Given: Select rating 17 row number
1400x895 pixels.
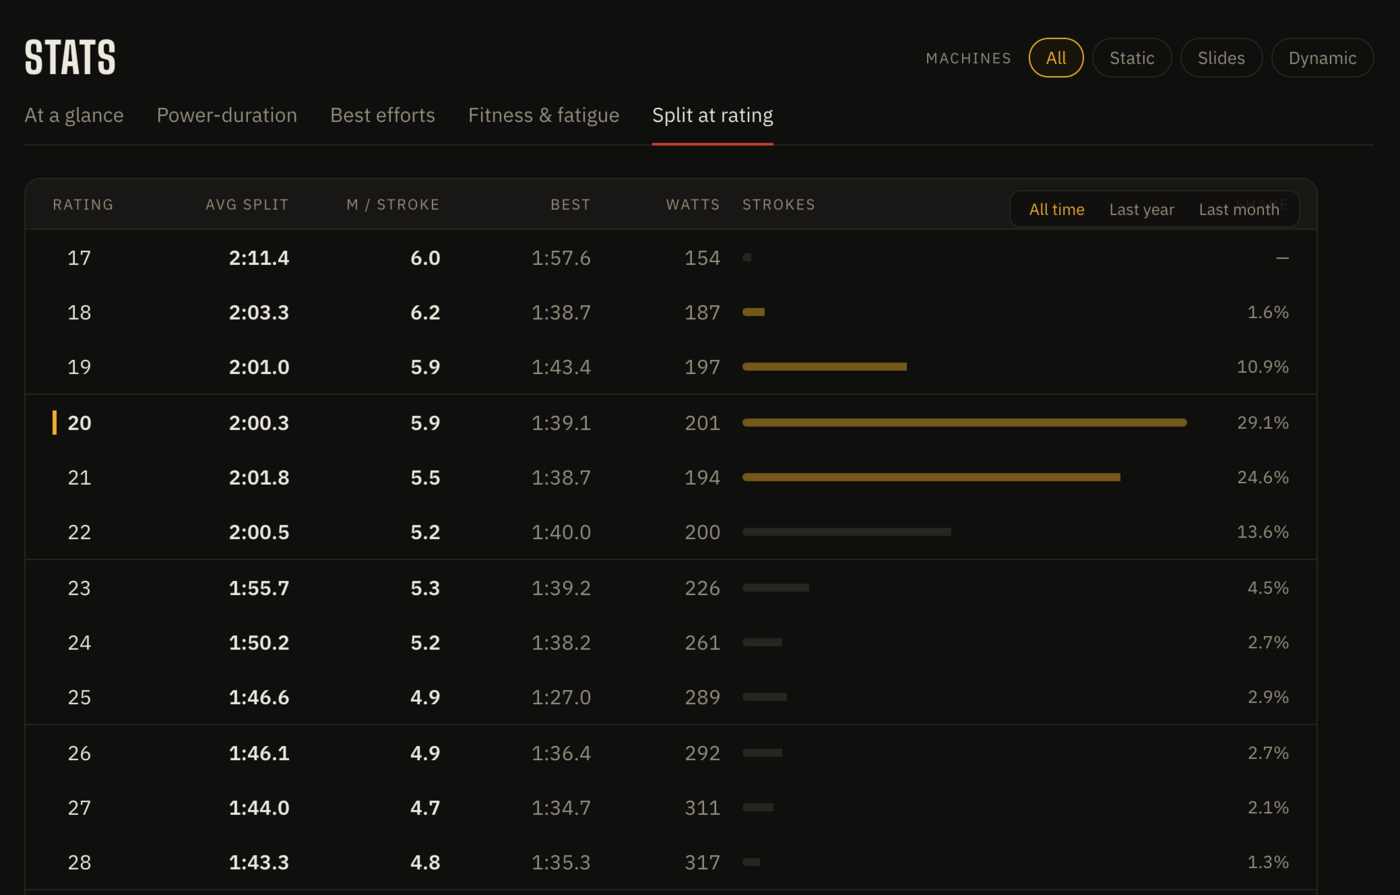Looking at the screenshot, I should [79, 258].
